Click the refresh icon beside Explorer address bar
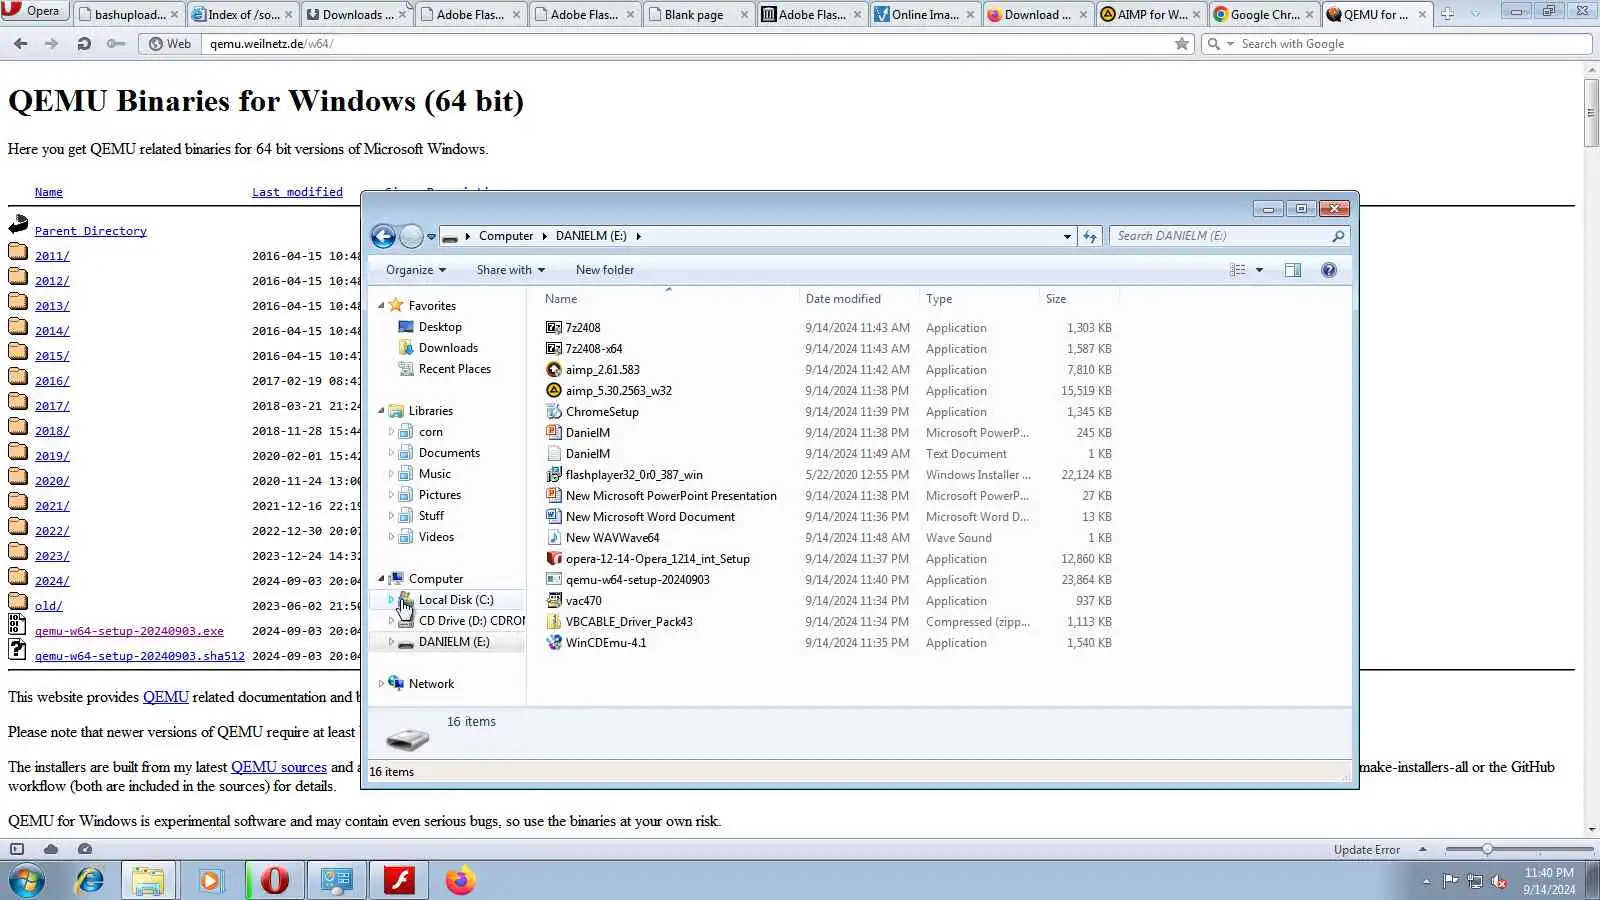 [1090, 236]
